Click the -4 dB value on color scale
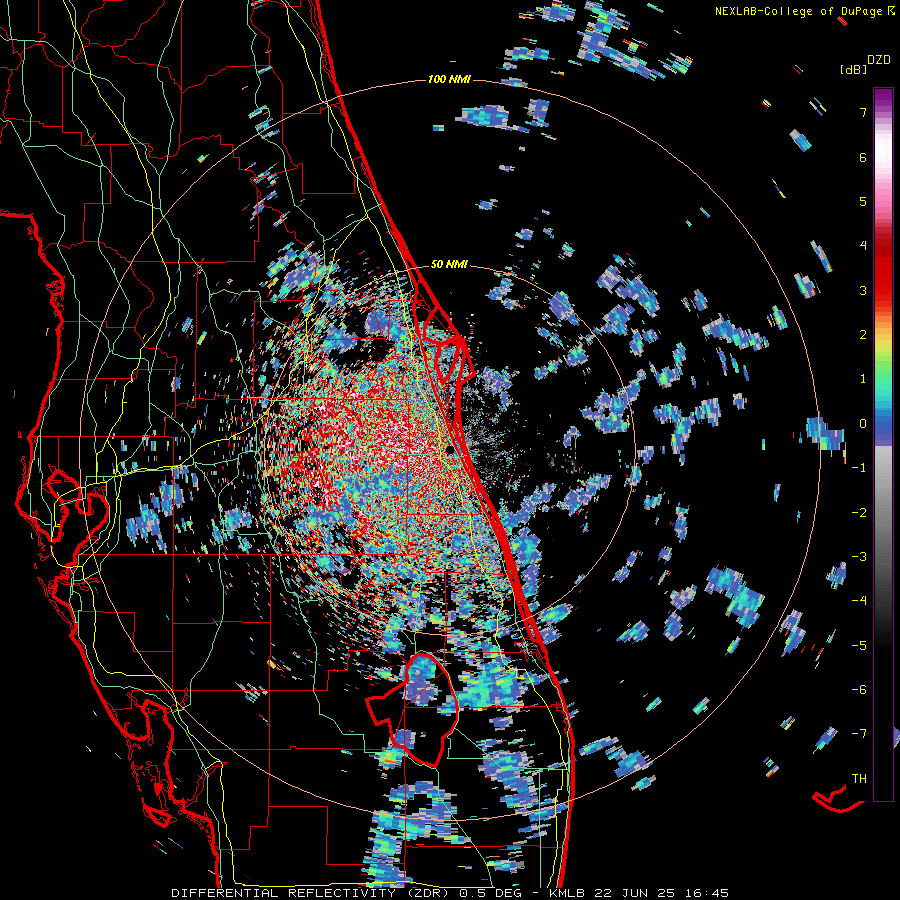The height and width of the screenshot is (900, 900). [x=859, y=601]
